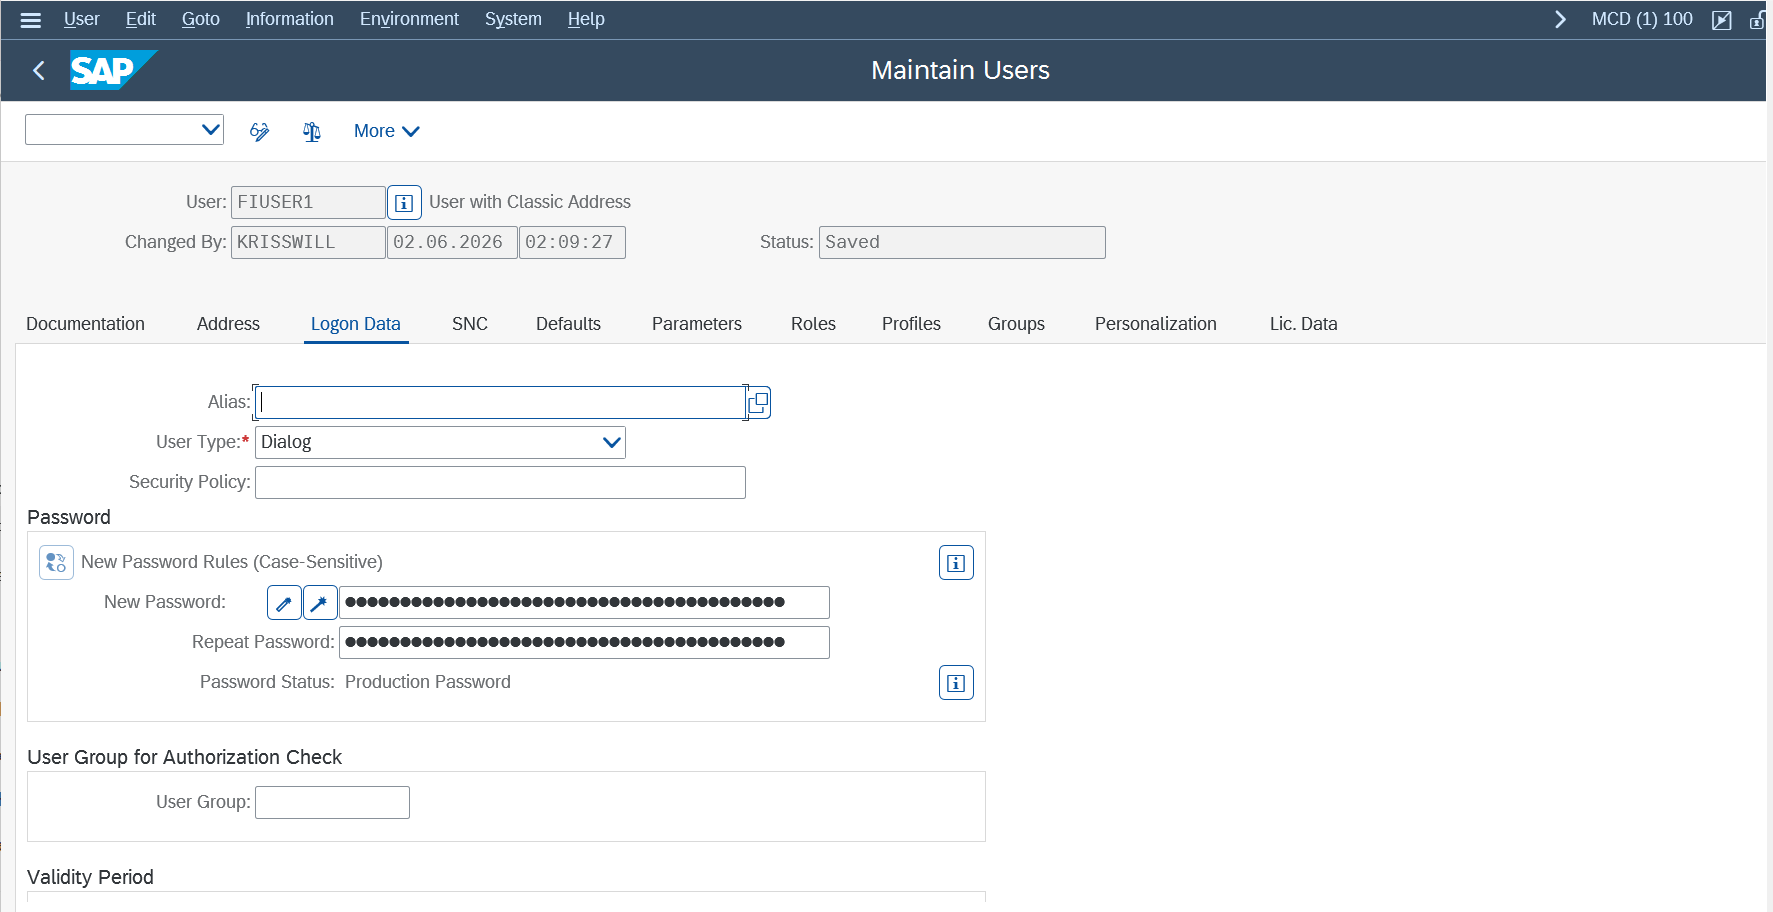Open the Environment menu
Viewport: 1773px width, 912px height.
point(409,19)
